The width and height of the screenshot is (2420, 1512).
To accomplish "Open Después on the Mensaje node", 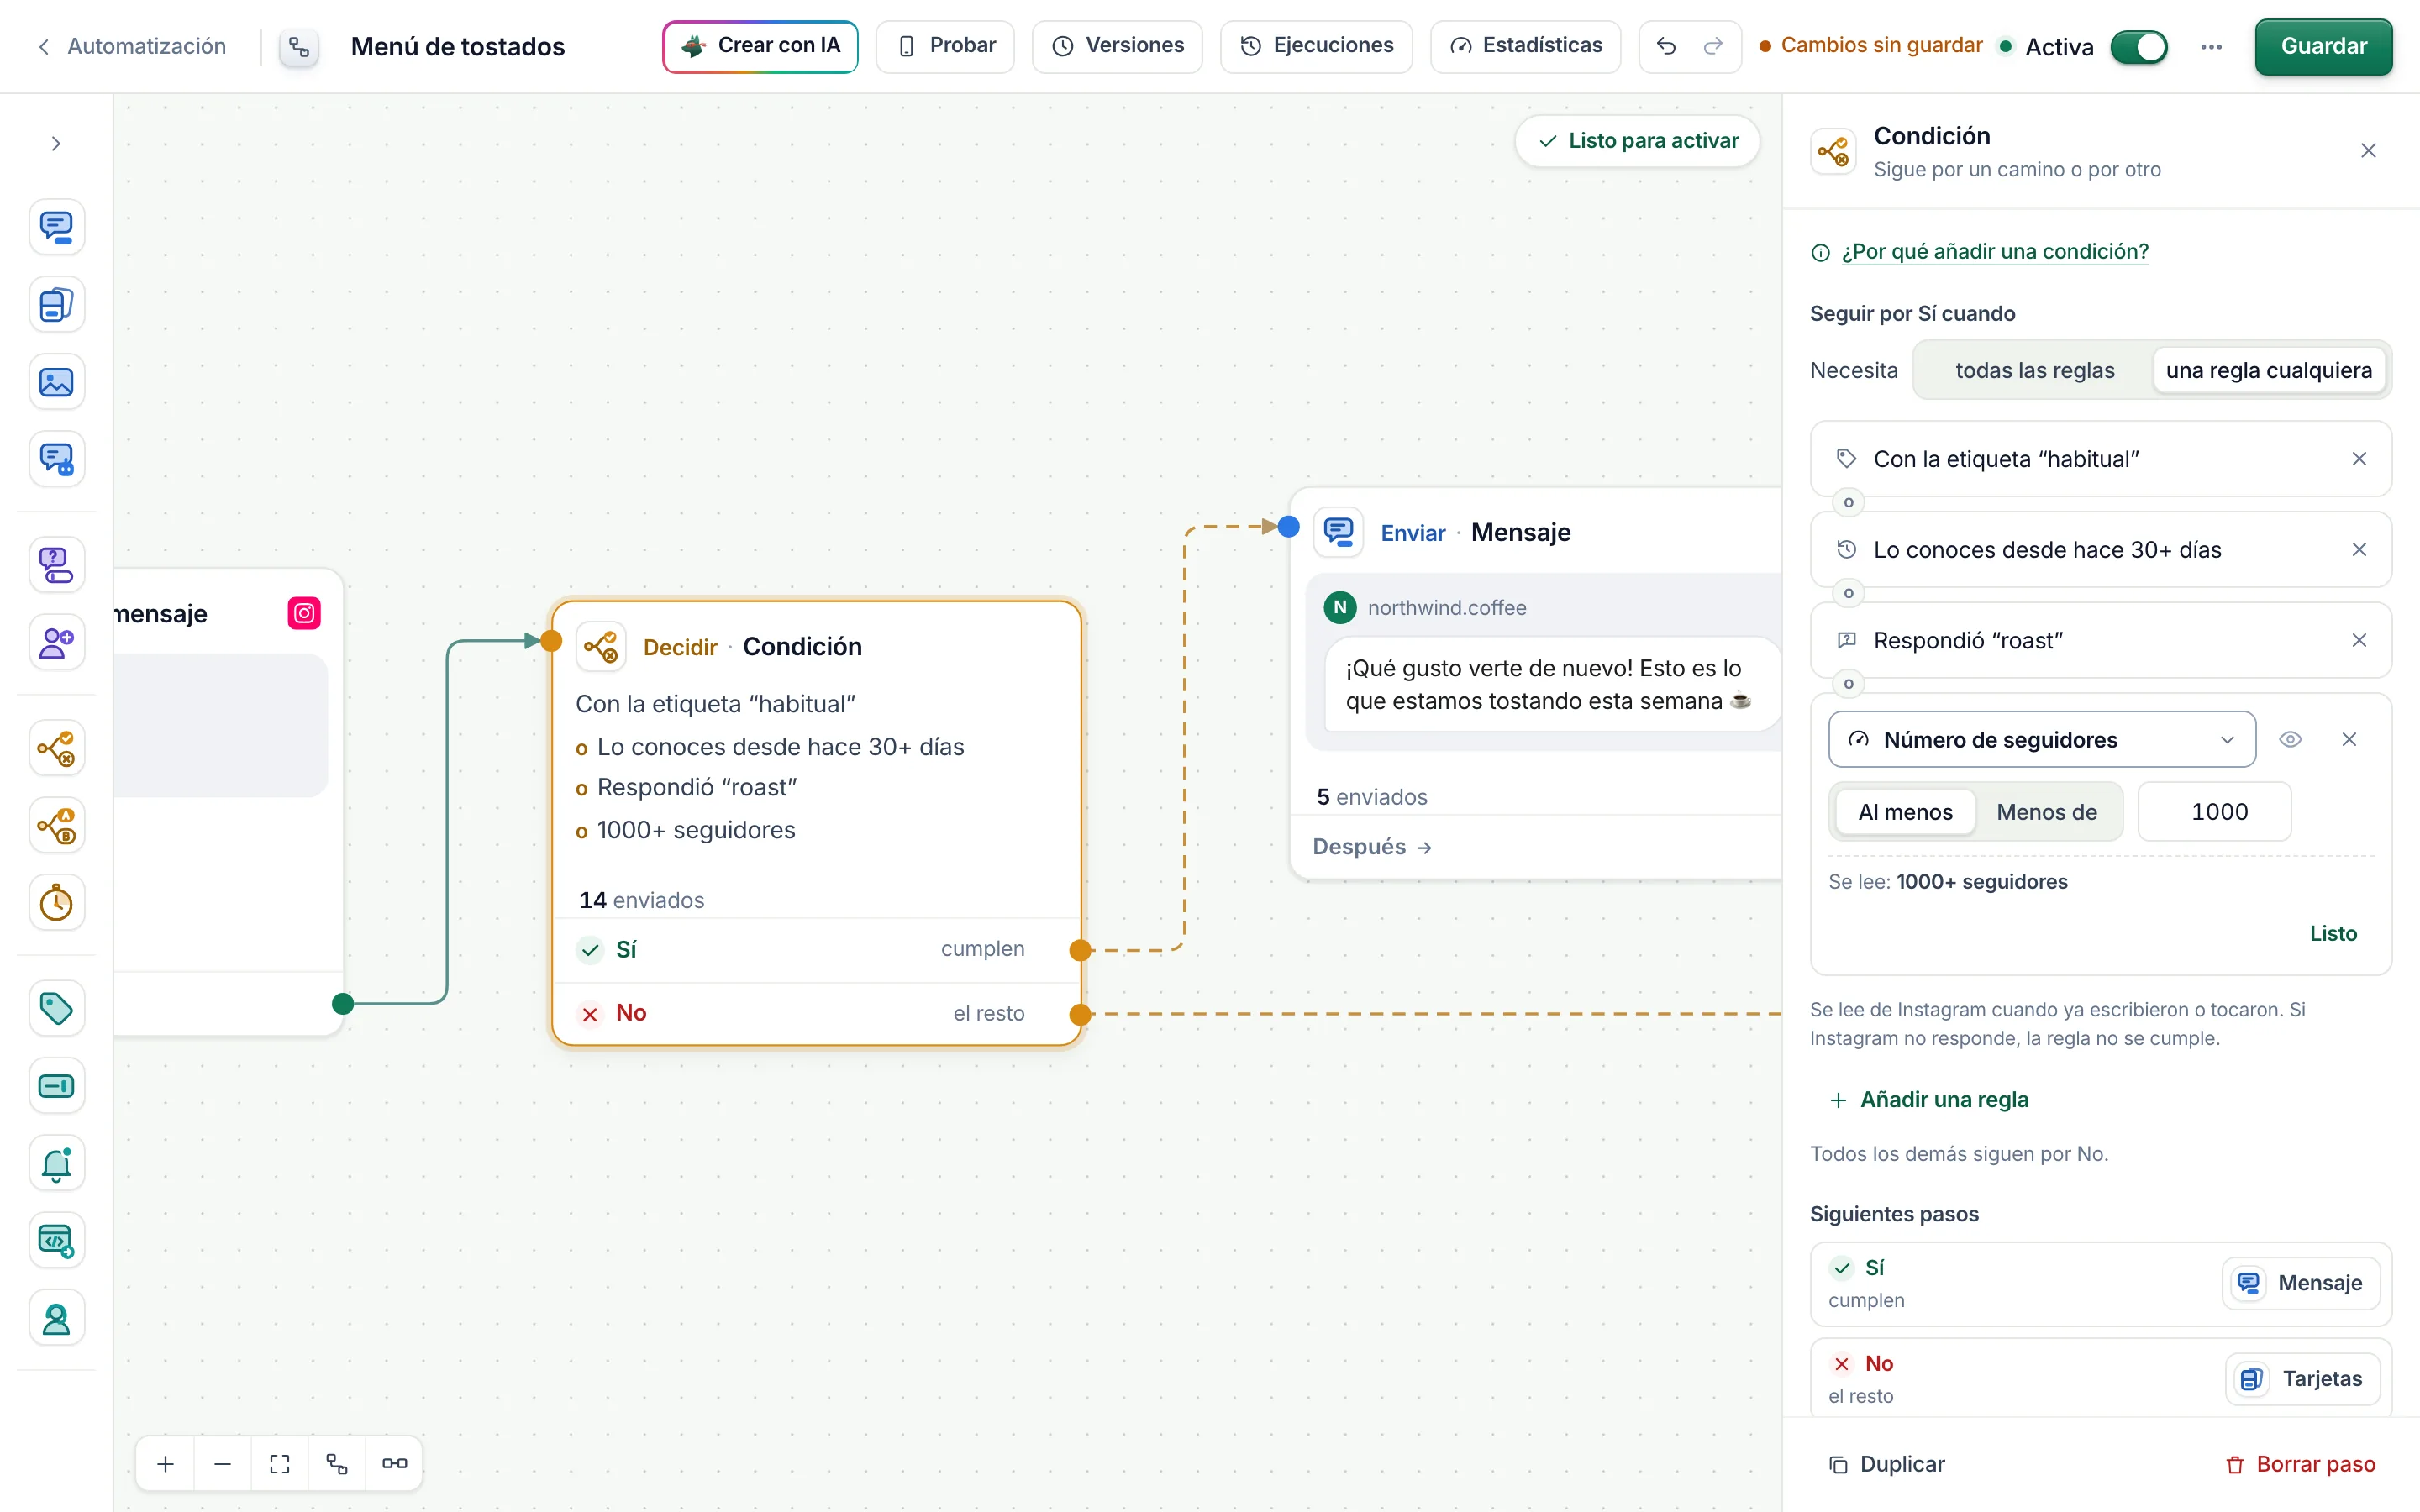I will tap(1372, 847).
